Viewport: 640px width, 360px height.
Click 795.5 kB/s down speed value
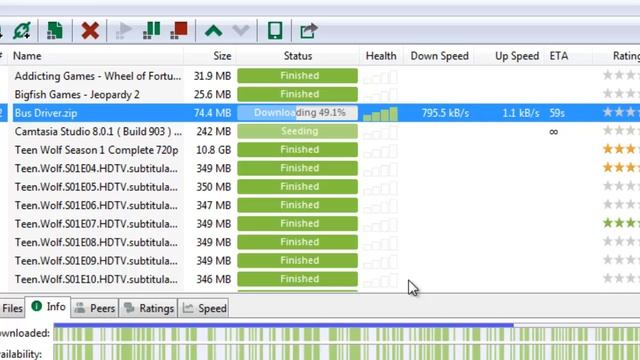pyautogui.click(x=445, y=113)
